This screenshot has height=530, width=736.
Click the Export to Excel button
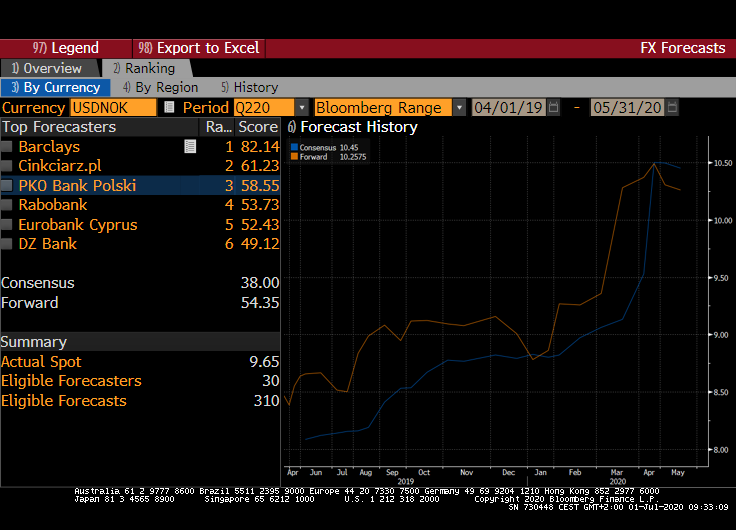(x=198, y=48)
